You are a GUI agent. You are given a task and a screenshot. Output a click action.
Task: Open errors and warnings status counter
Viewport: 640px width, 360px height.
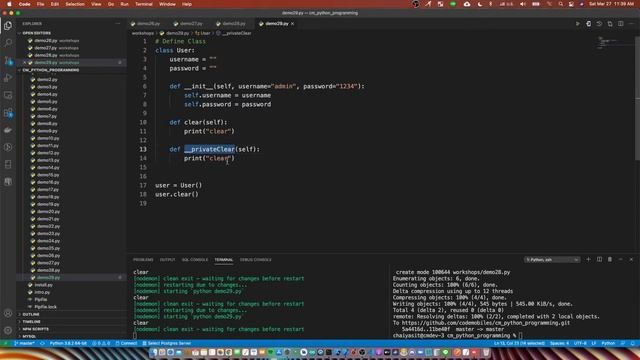click(101, 343)
